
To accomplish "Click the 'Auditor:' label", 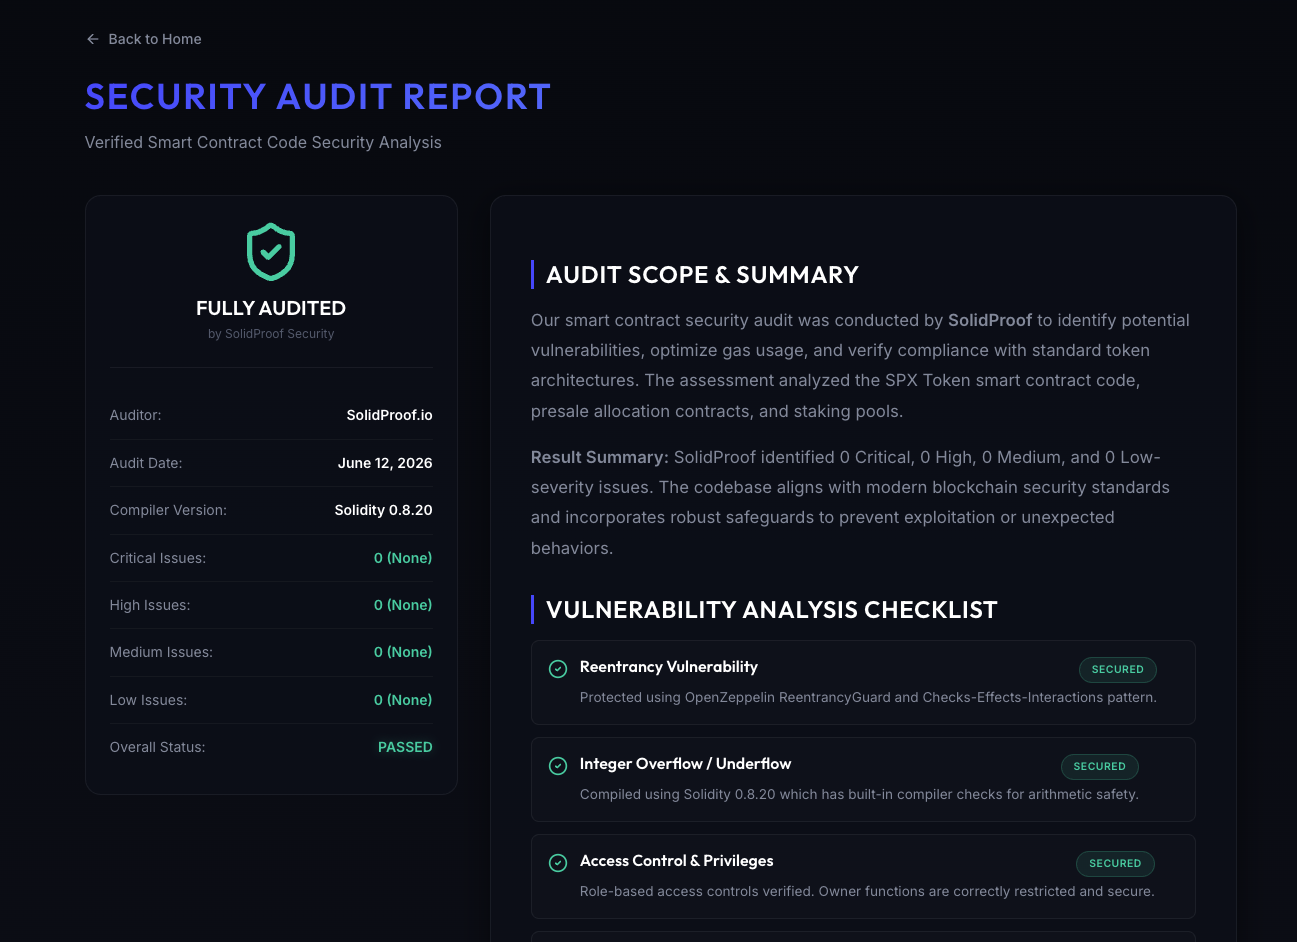I will (135, 415).
